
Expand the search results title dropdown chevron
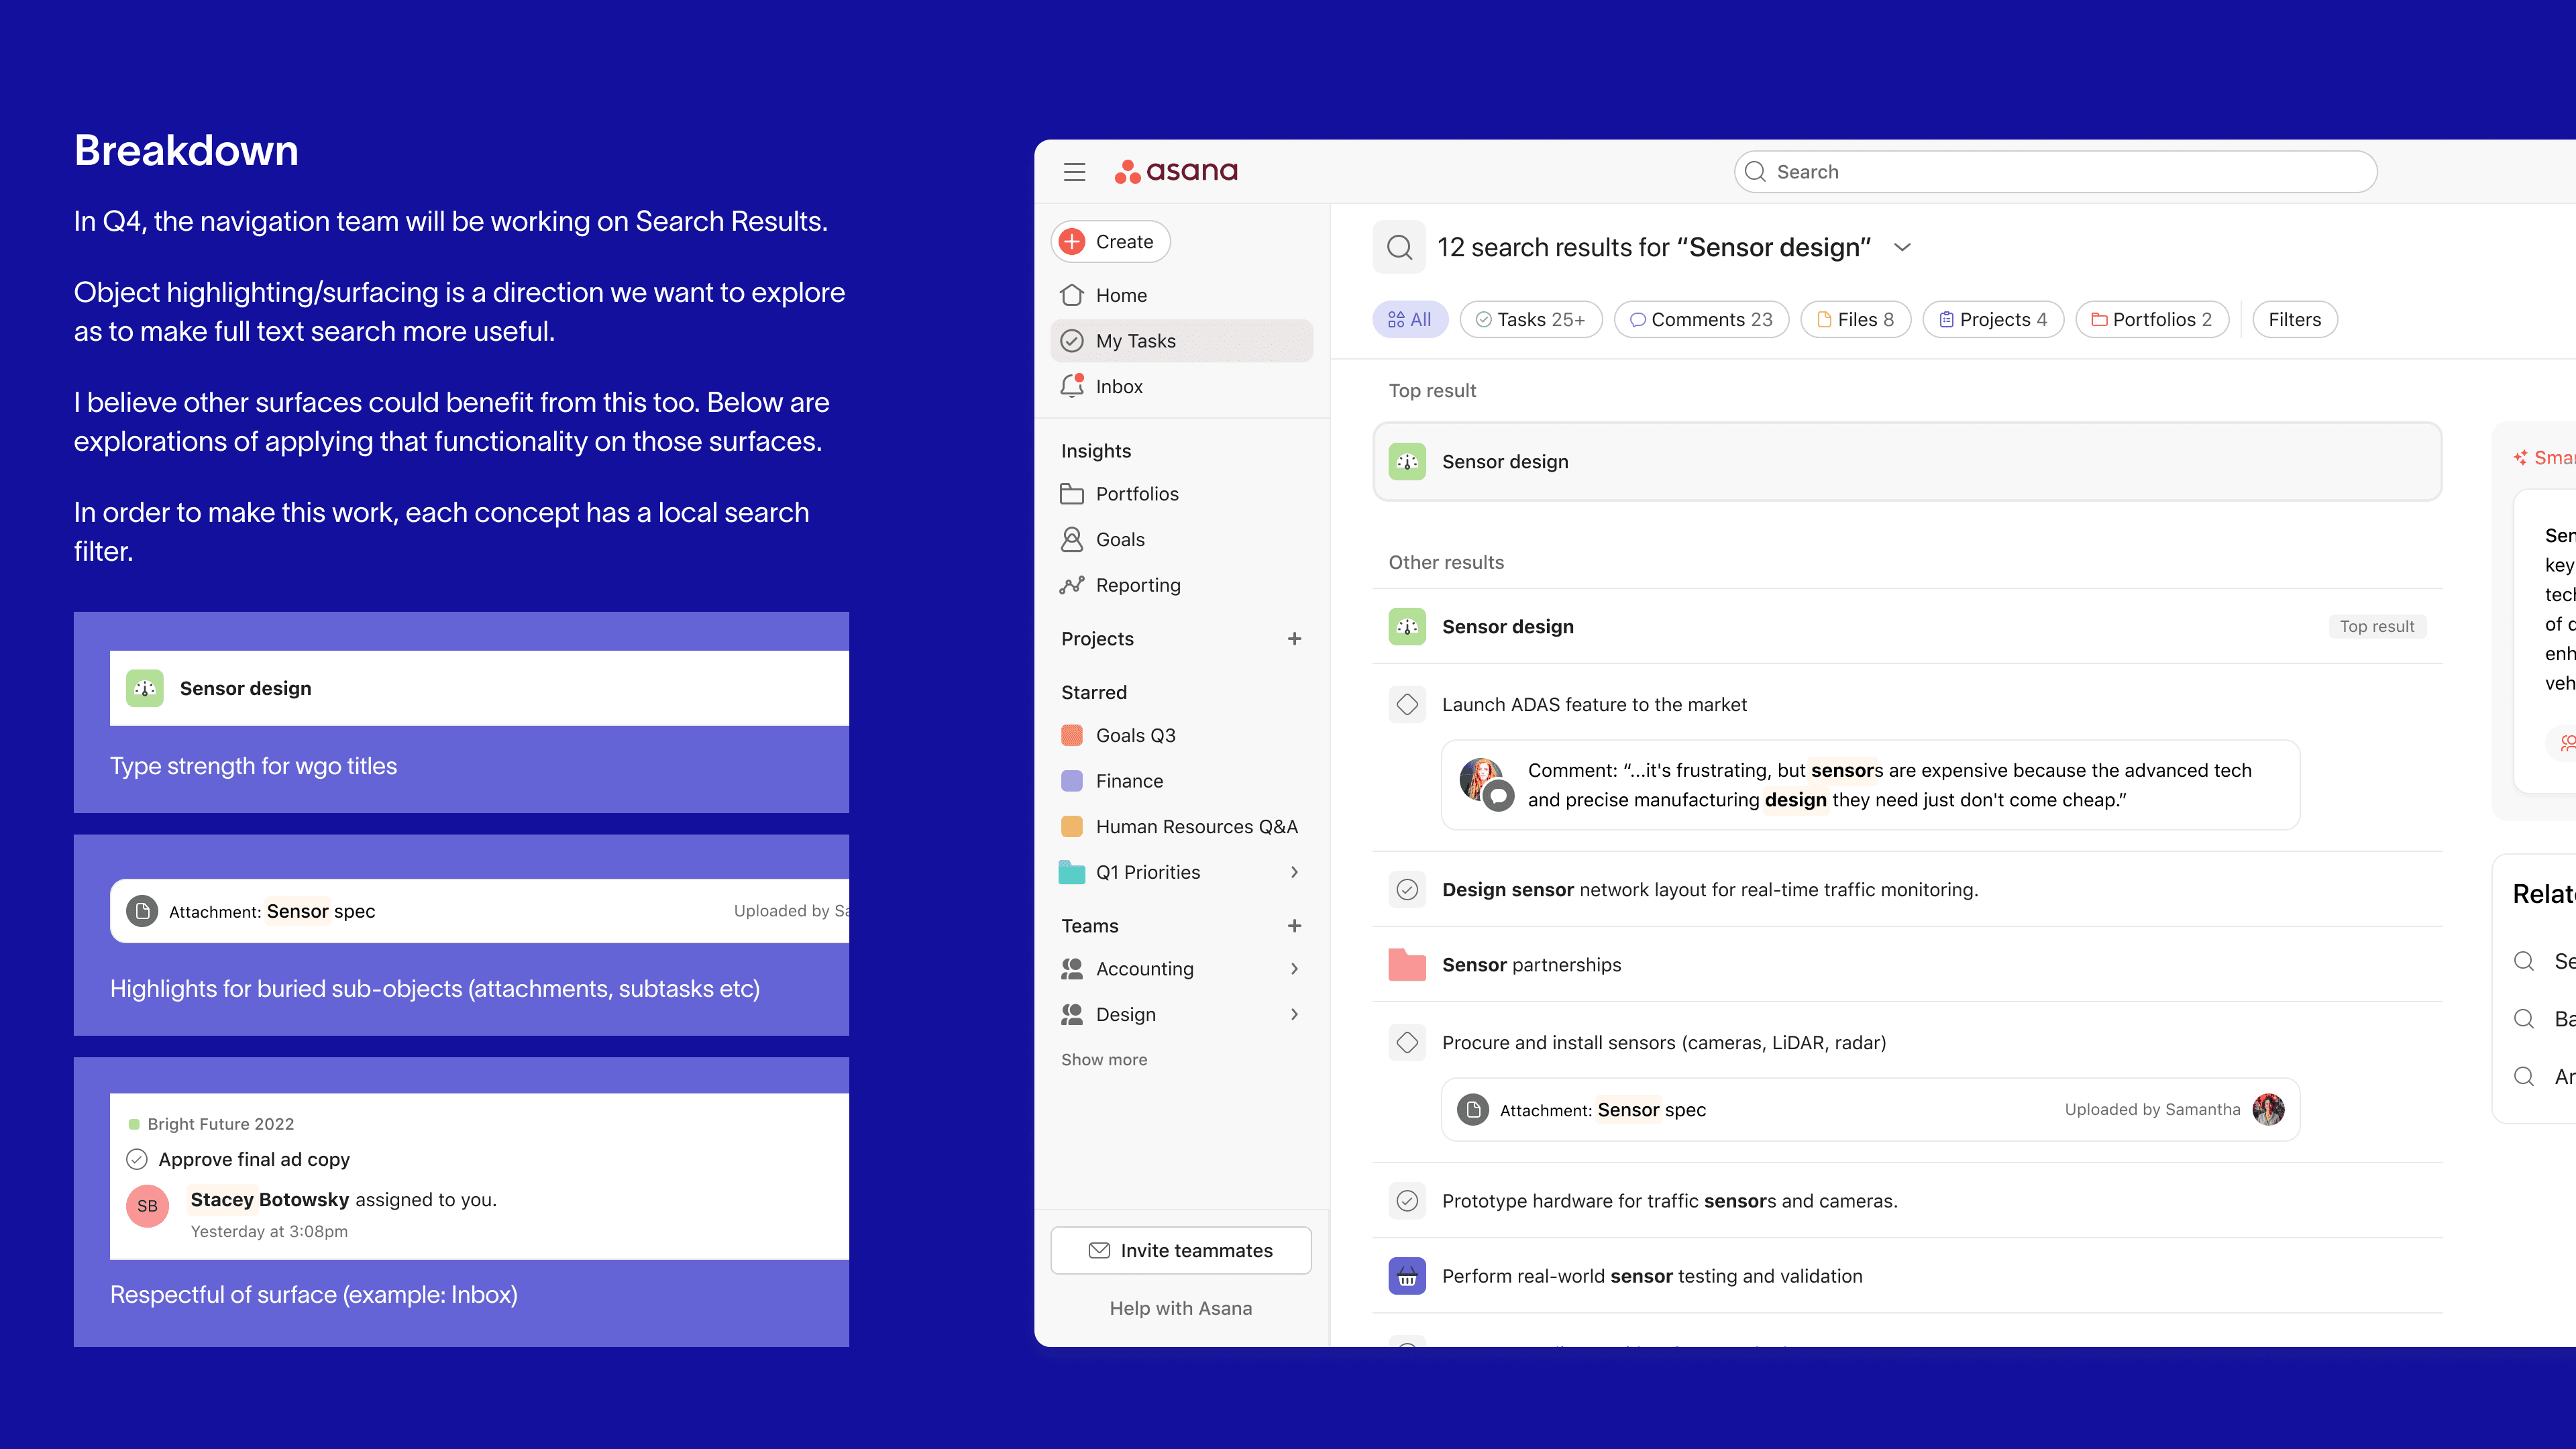tap(1902, 247)
